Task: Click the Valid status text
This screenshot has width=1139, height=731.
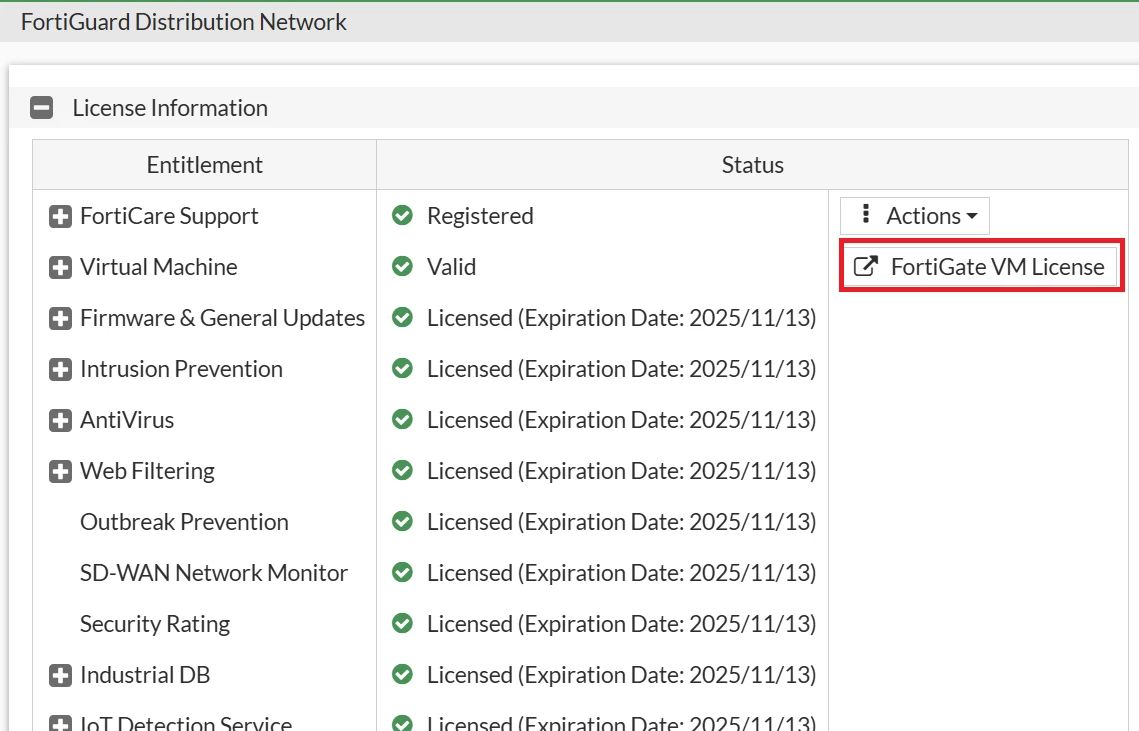Action: [452, 267]
